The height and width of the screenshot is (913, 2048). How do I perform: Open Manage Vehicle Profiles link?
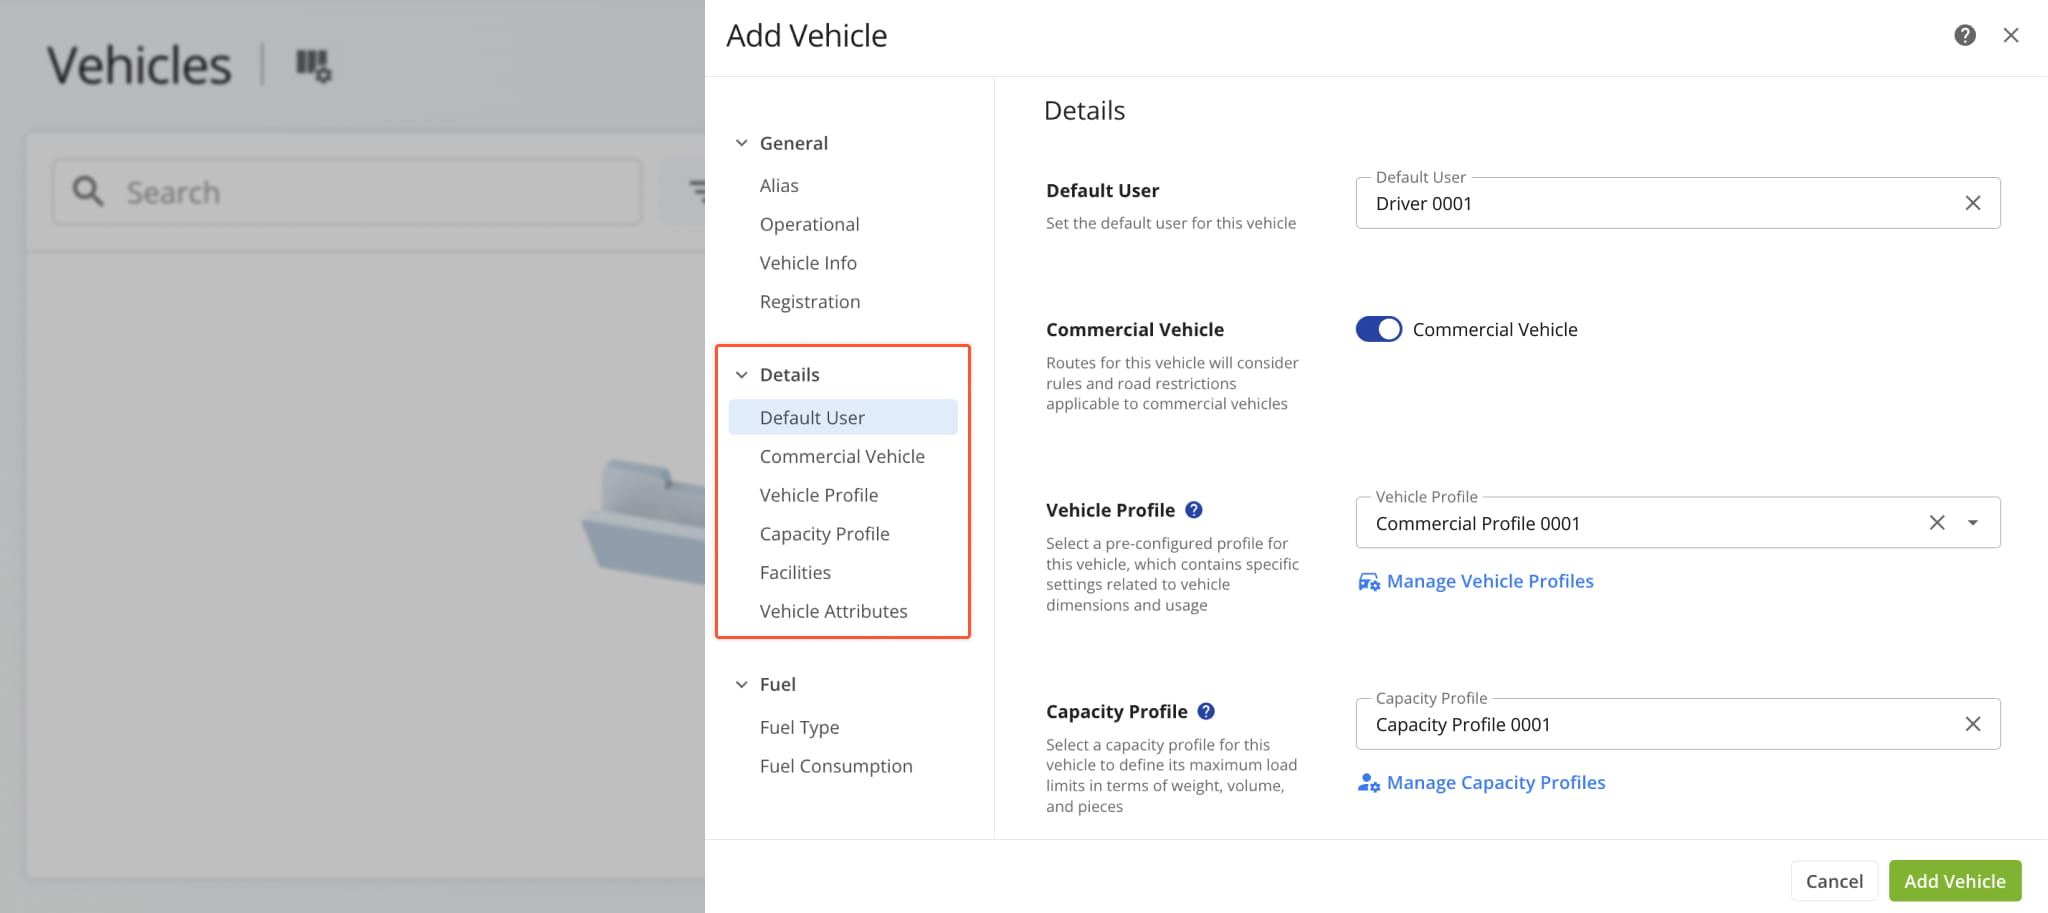pos(1489,581)
